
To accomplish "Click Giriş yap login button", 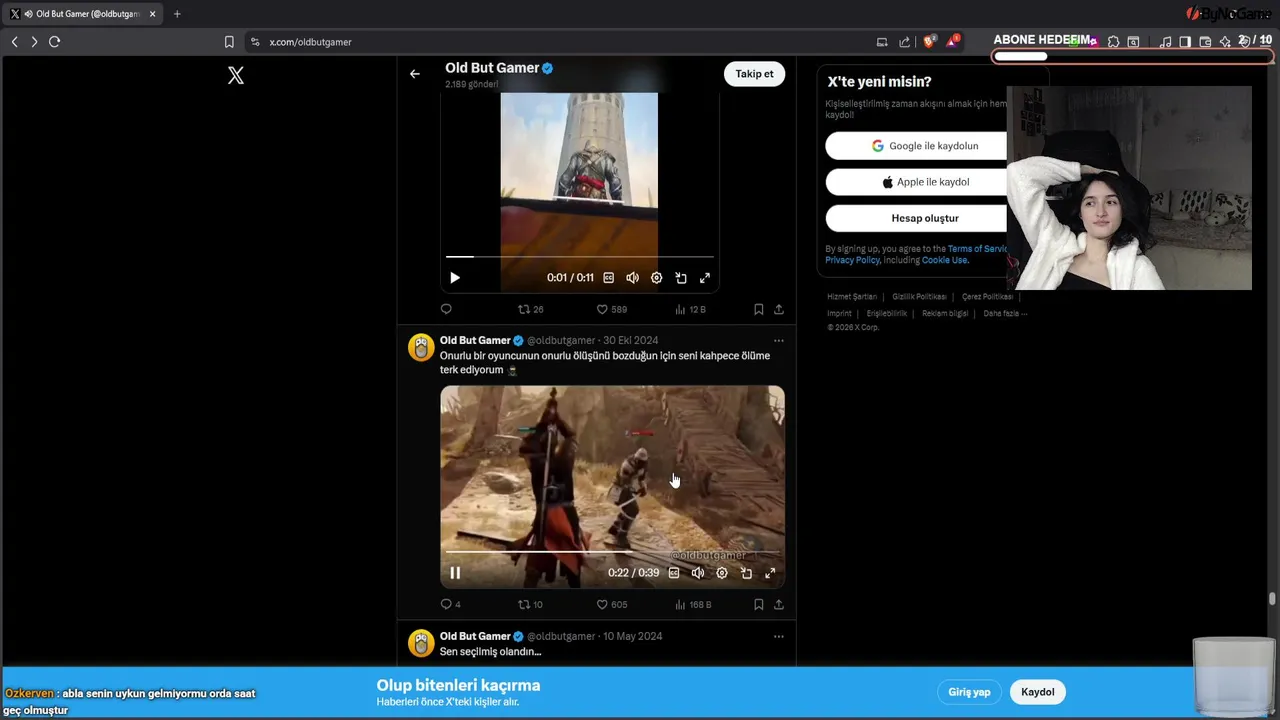I will tap(969, 692).
